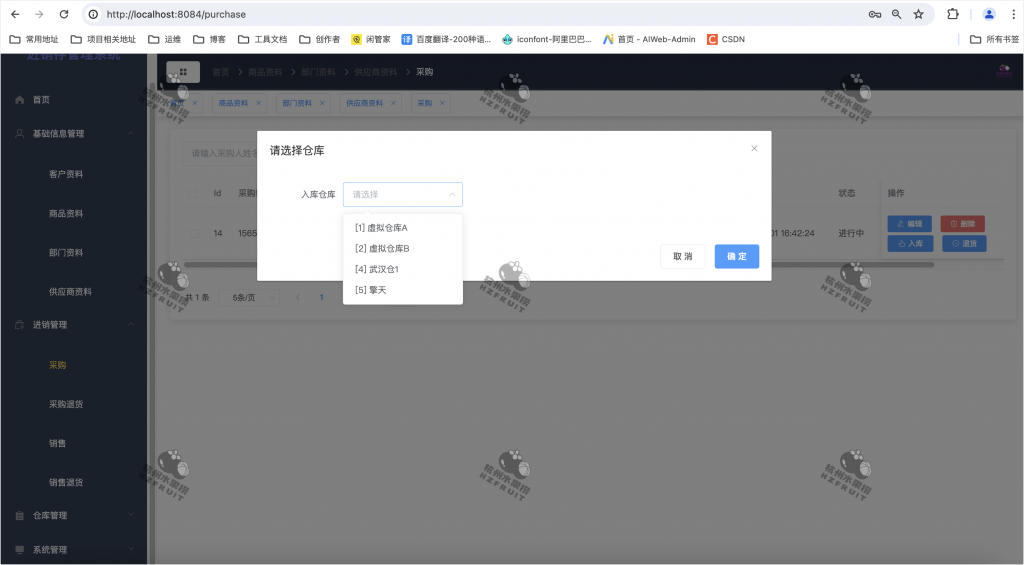Open the 工具文档 bookmarks folder
This screenshot has width=1024, height=565.
click(263, 39)
